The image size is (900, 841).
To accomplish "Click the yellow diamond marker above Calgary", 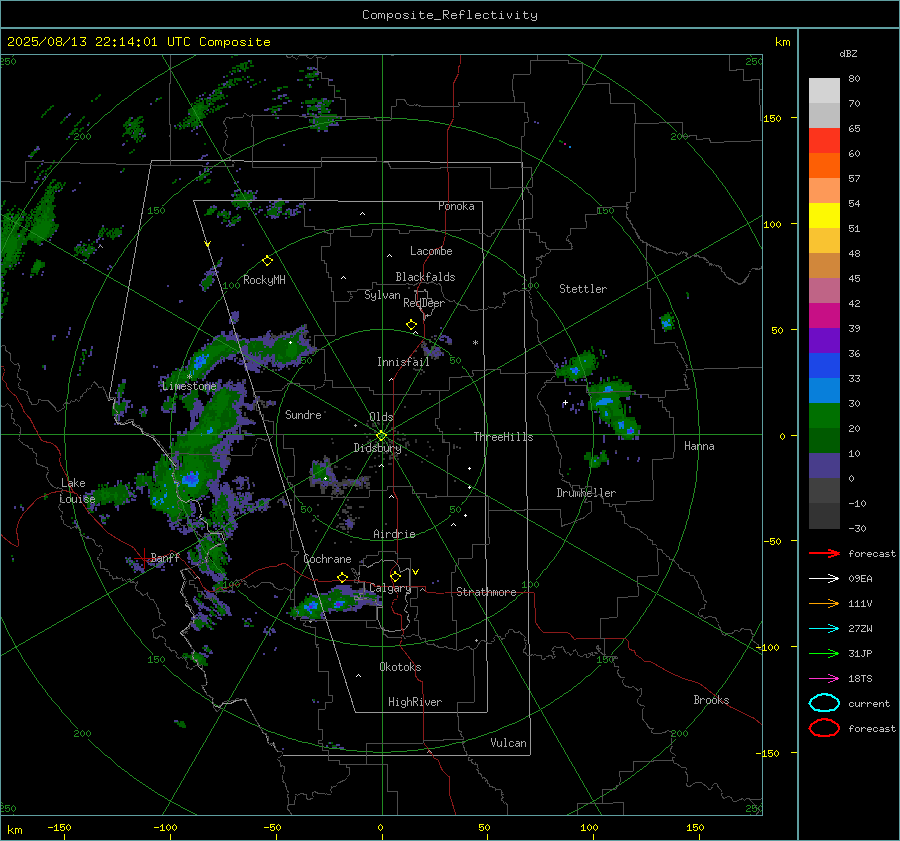I will [395, 576].
